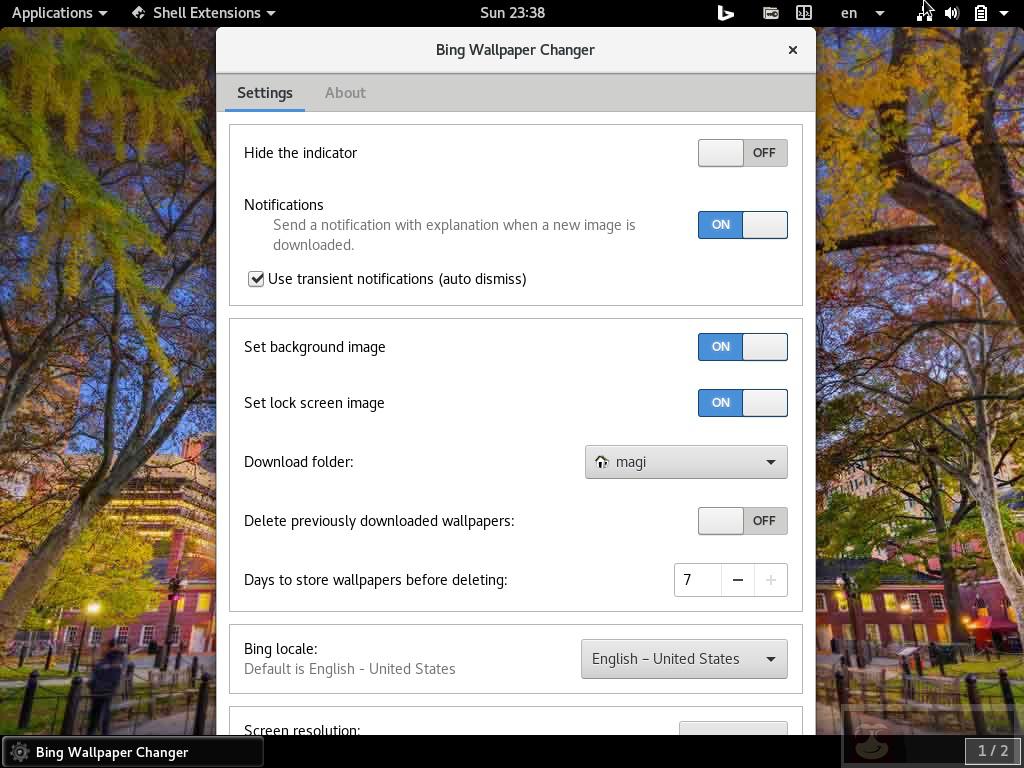Click the en keyboard layout indicator
Viewport: 1024px width, 768px height.
pyautogui.click(x=848, y=13)
